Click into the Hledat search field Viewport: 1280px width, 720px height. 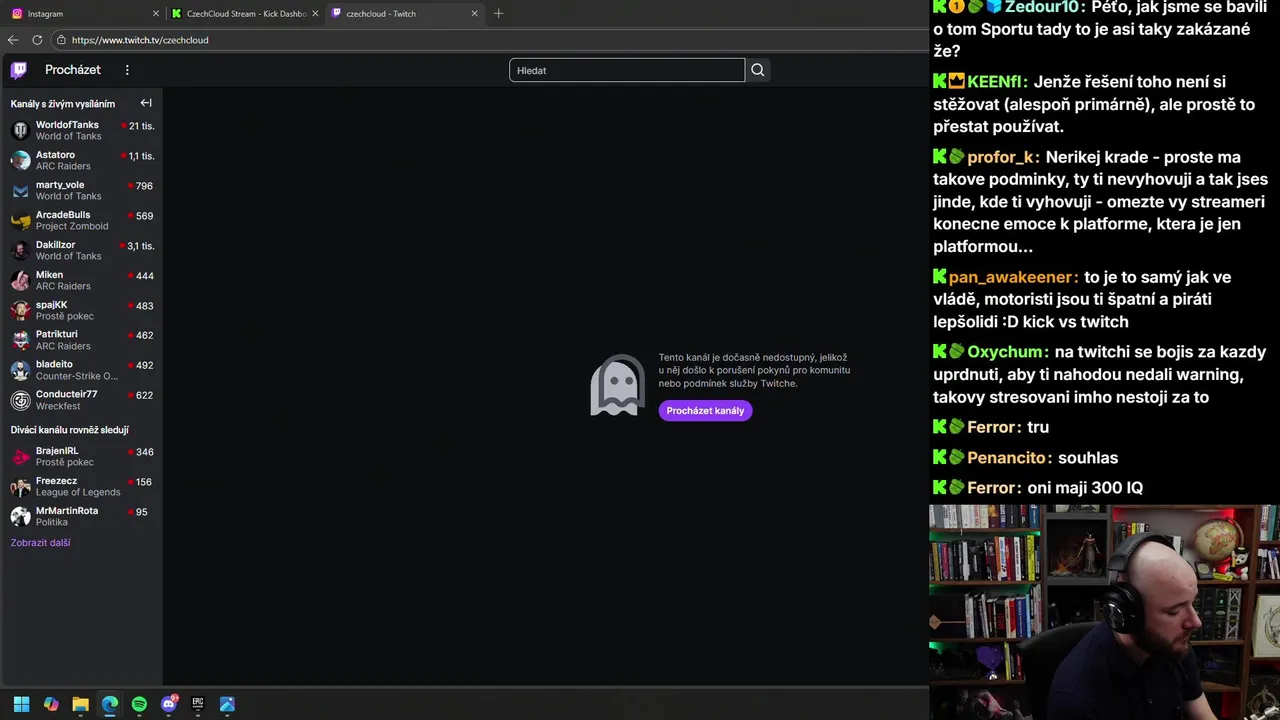click(627, 70)
